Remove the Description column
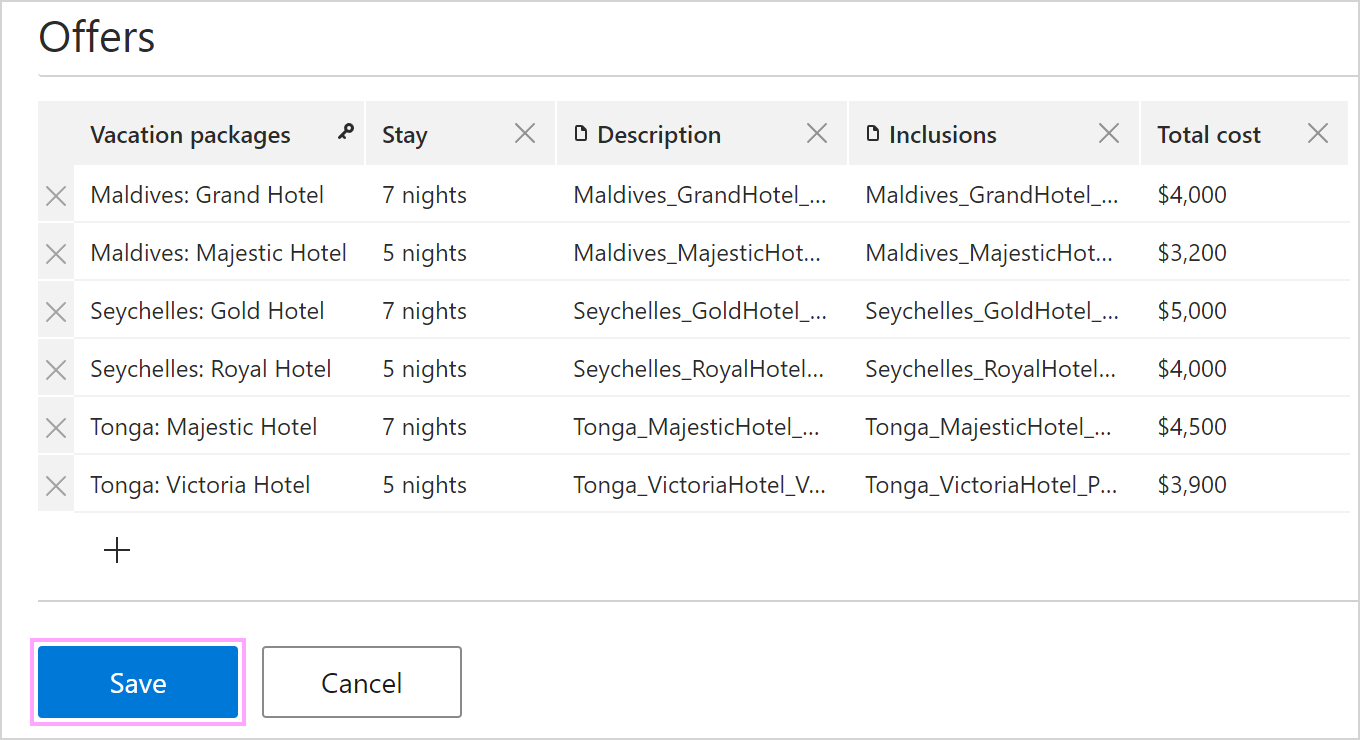Screen dimensions: 1360x740 click(817, 133)
